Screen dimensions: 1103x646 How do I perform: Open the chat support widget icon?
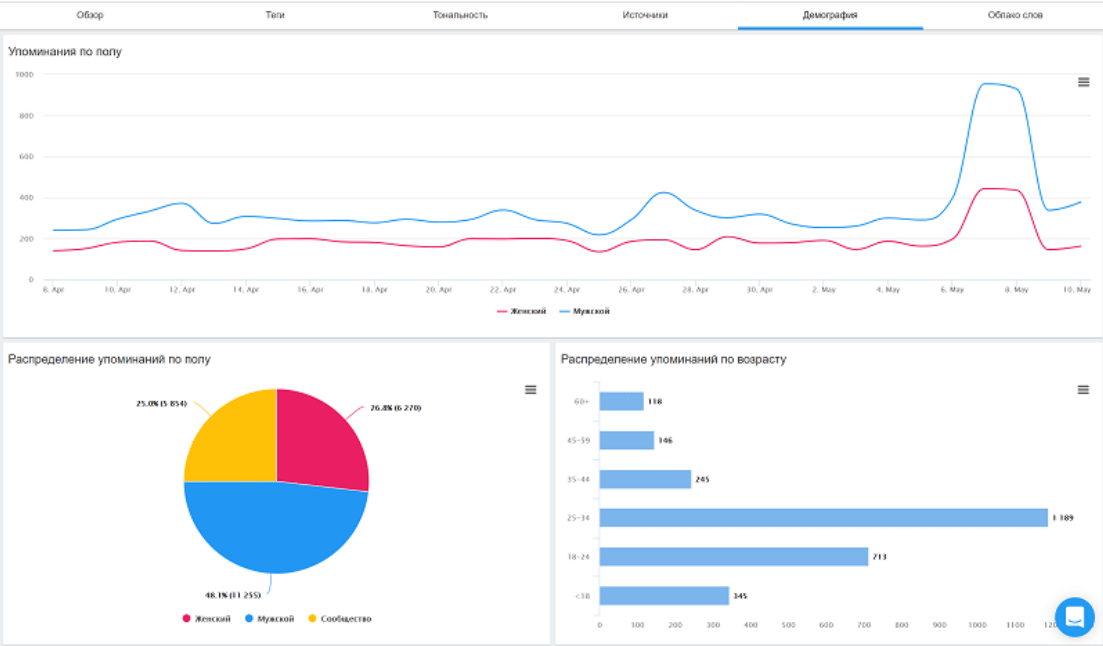click(x=1074, y=617)
